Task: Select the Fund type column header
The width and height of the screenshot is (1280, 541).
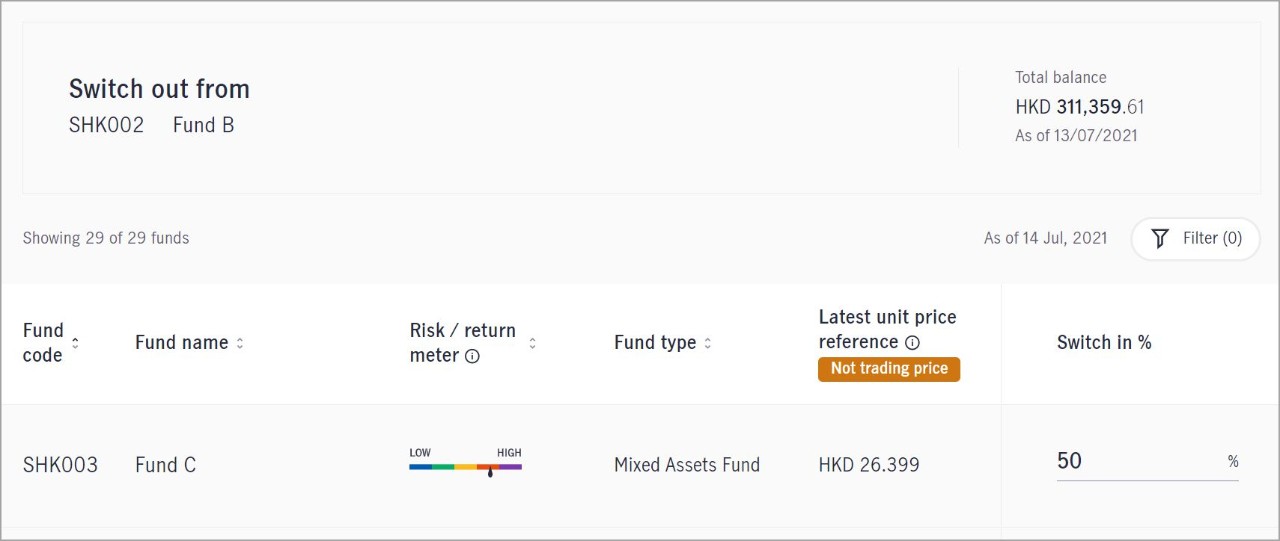Action: 655,342
